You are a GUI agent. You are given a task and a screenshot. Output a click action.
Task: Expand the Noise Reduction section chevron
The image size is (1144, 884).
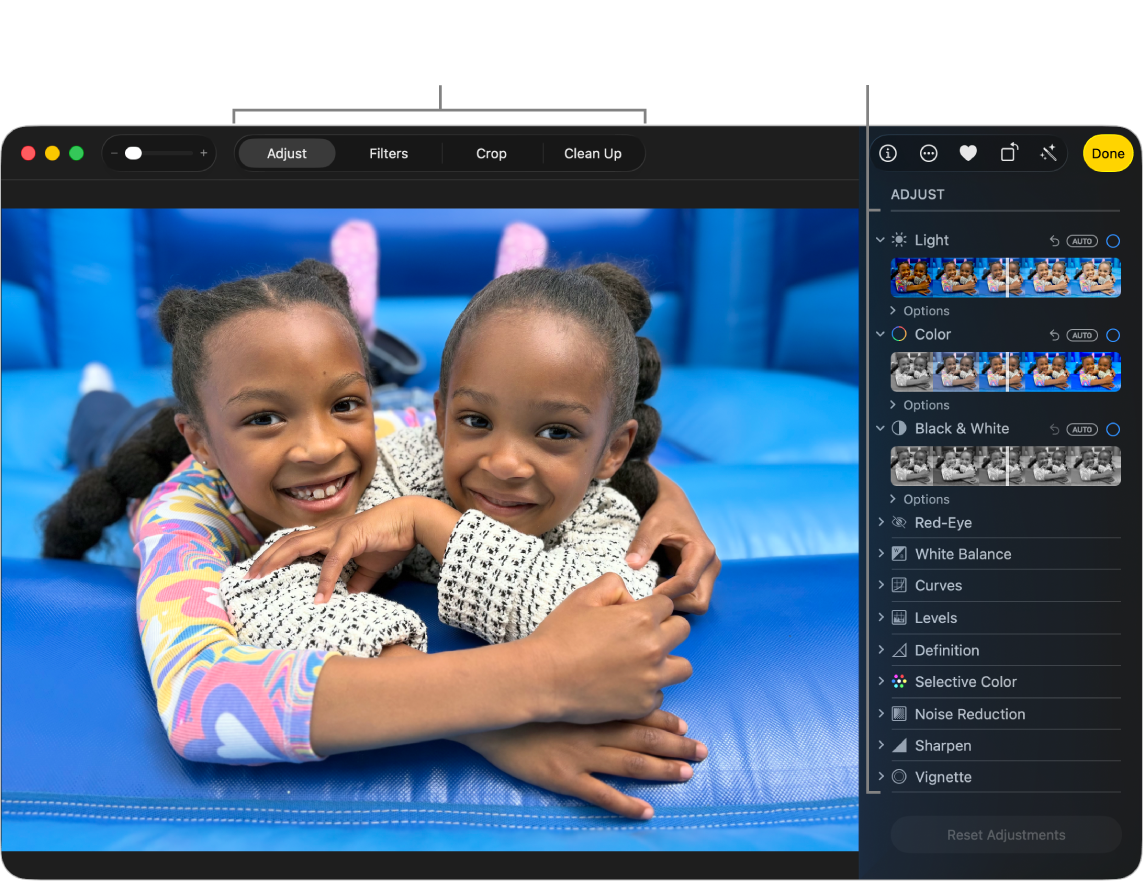[x=881, y=713]
